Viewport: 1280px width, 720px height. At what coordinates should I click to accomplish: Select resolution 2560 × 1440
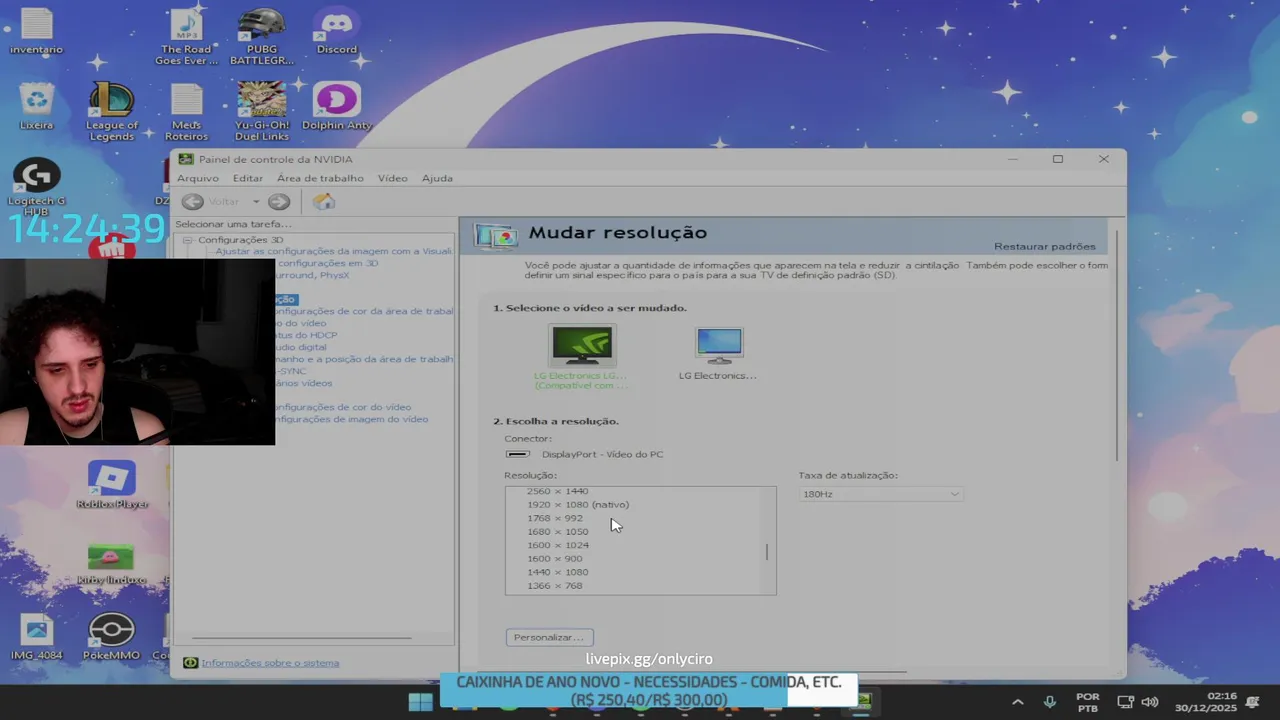pyautogui.click(x=557, y=491)
